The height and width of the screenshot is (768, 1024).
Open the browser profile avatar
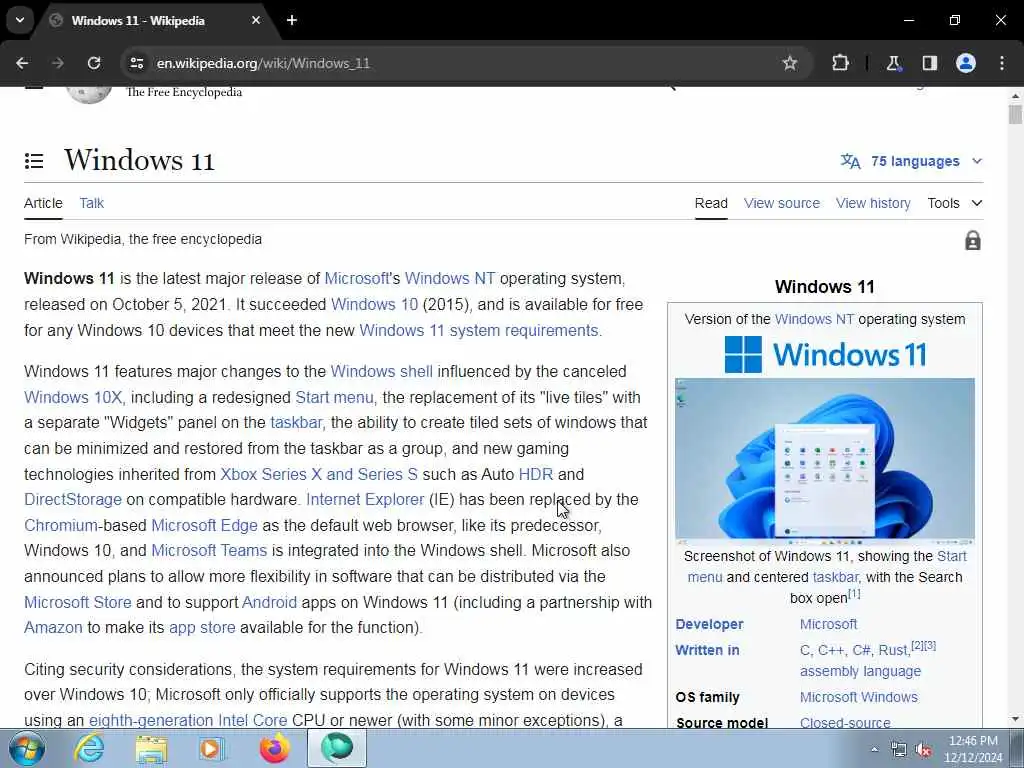click(966, 63)
